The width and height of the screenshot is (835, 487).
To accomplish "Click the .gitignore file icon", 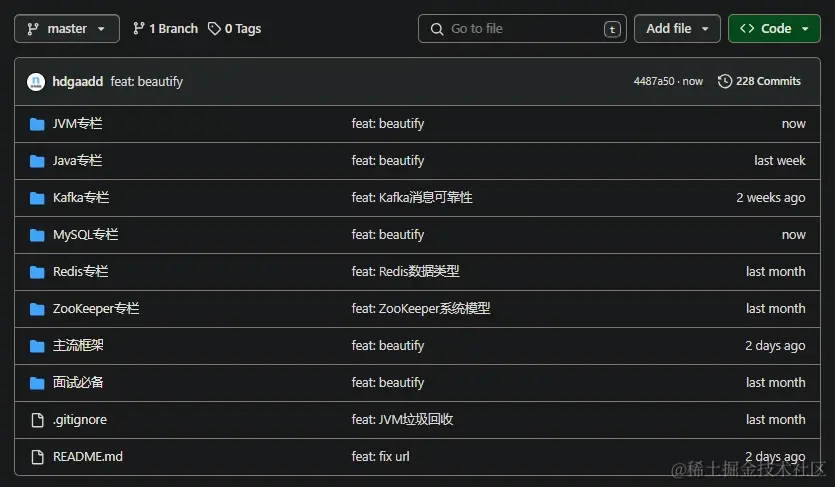I will pyautogui.click(x=37, y=420).
